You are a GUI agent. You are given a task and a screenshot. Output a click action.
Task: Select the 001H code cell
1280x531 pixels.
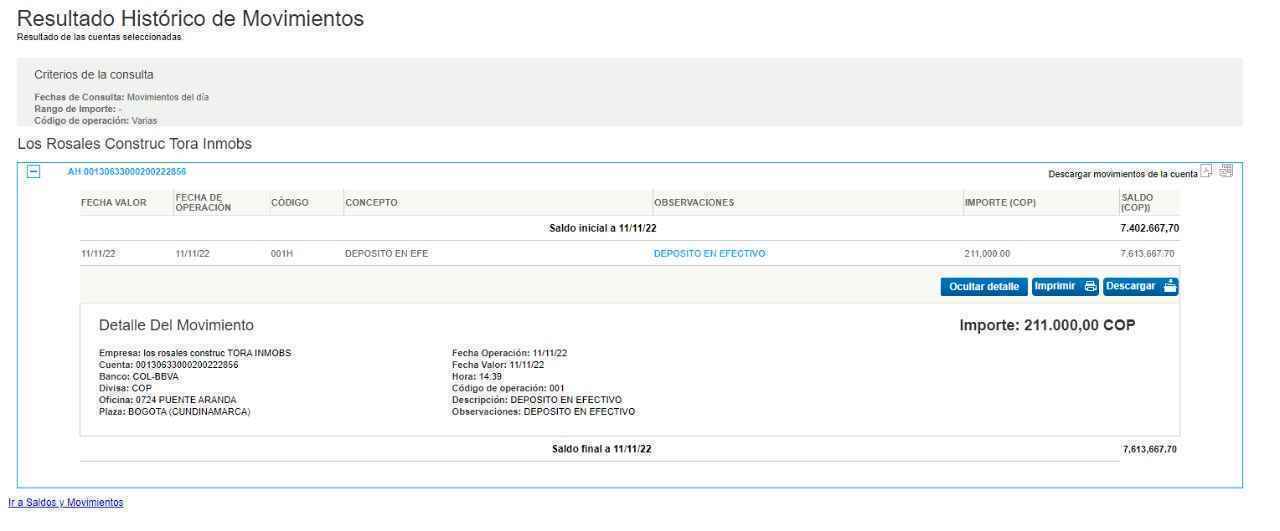pos(283,254)
